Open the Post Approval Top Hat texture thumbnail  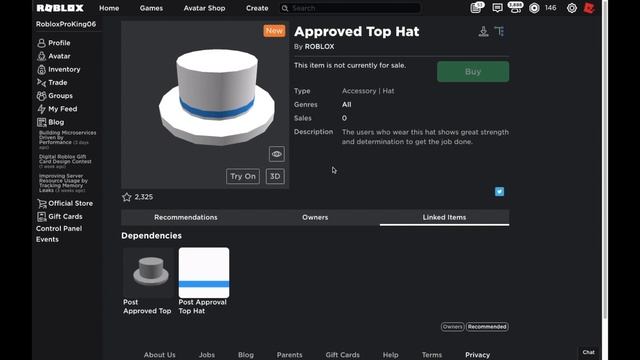tap(204, 272)
